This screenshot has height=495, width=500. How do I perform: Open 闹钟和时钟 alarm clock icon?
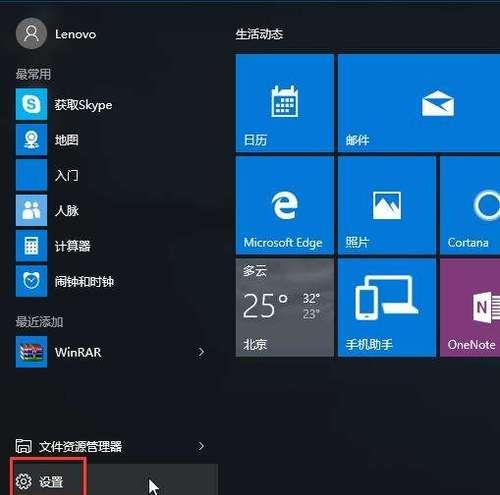(x=31, y=281)
